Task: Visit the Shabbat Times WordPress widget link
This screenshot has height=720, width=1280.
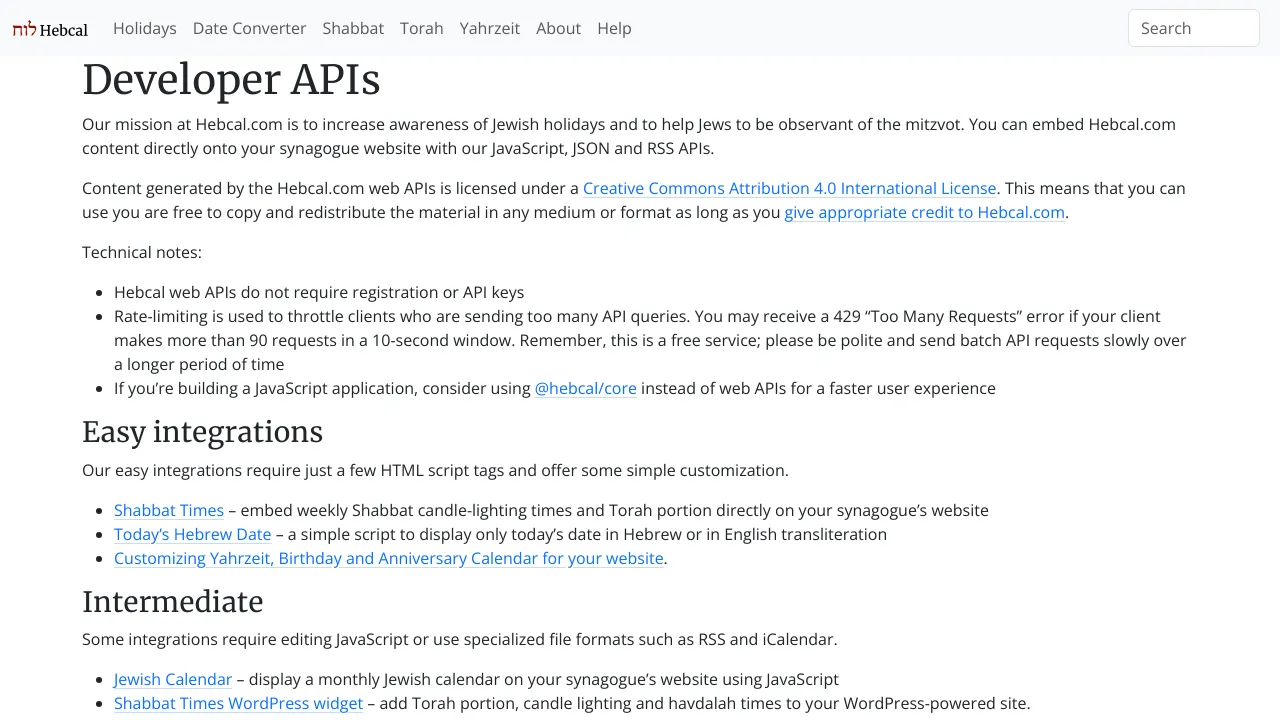Action: [238, 703]
